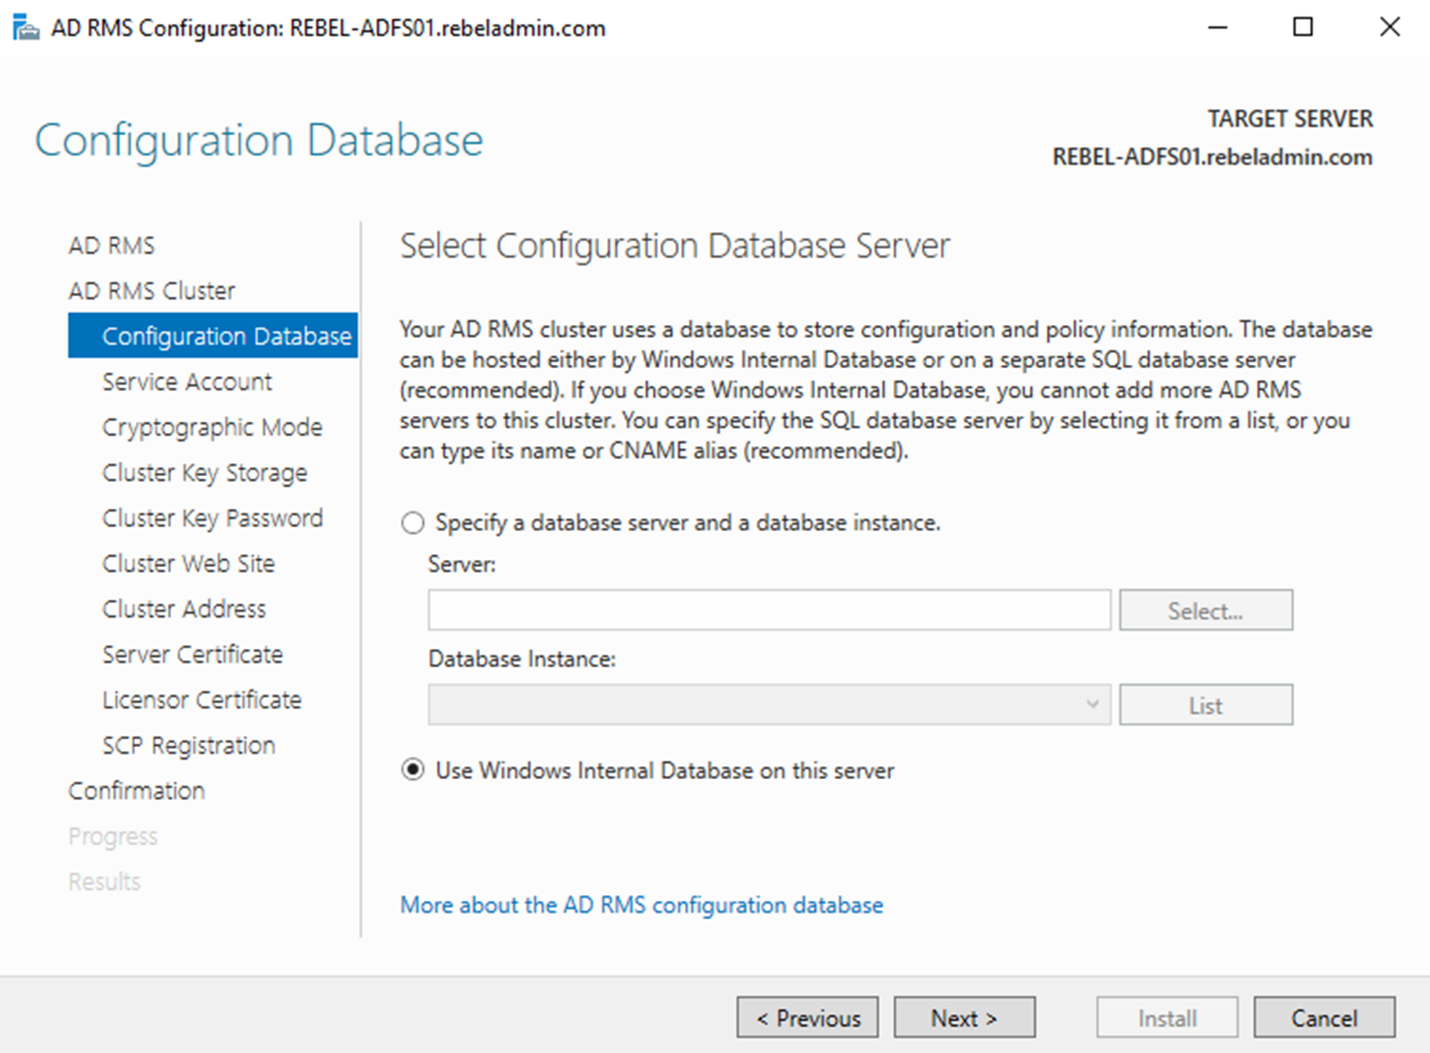Go to the Service Account step
The height and width of the screenshot is (1053, 1430).
[x=187, y=382]
